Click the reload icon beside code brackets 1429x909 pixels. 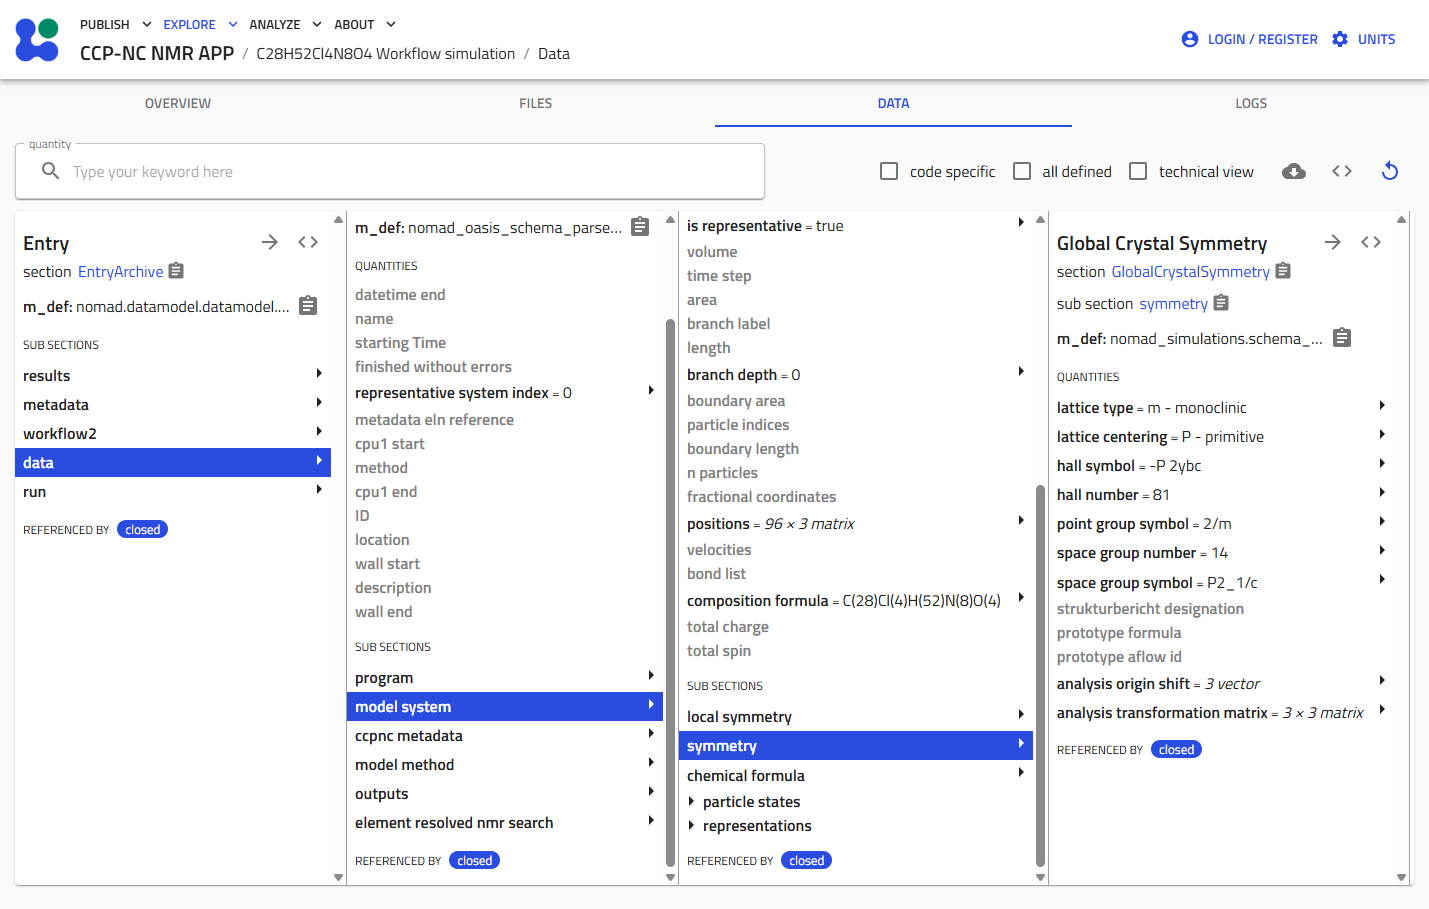1389,171
